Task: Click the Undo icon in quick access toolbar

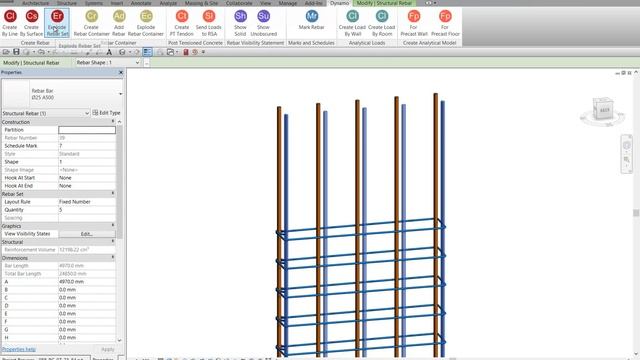Action: (x=41, y=52)
